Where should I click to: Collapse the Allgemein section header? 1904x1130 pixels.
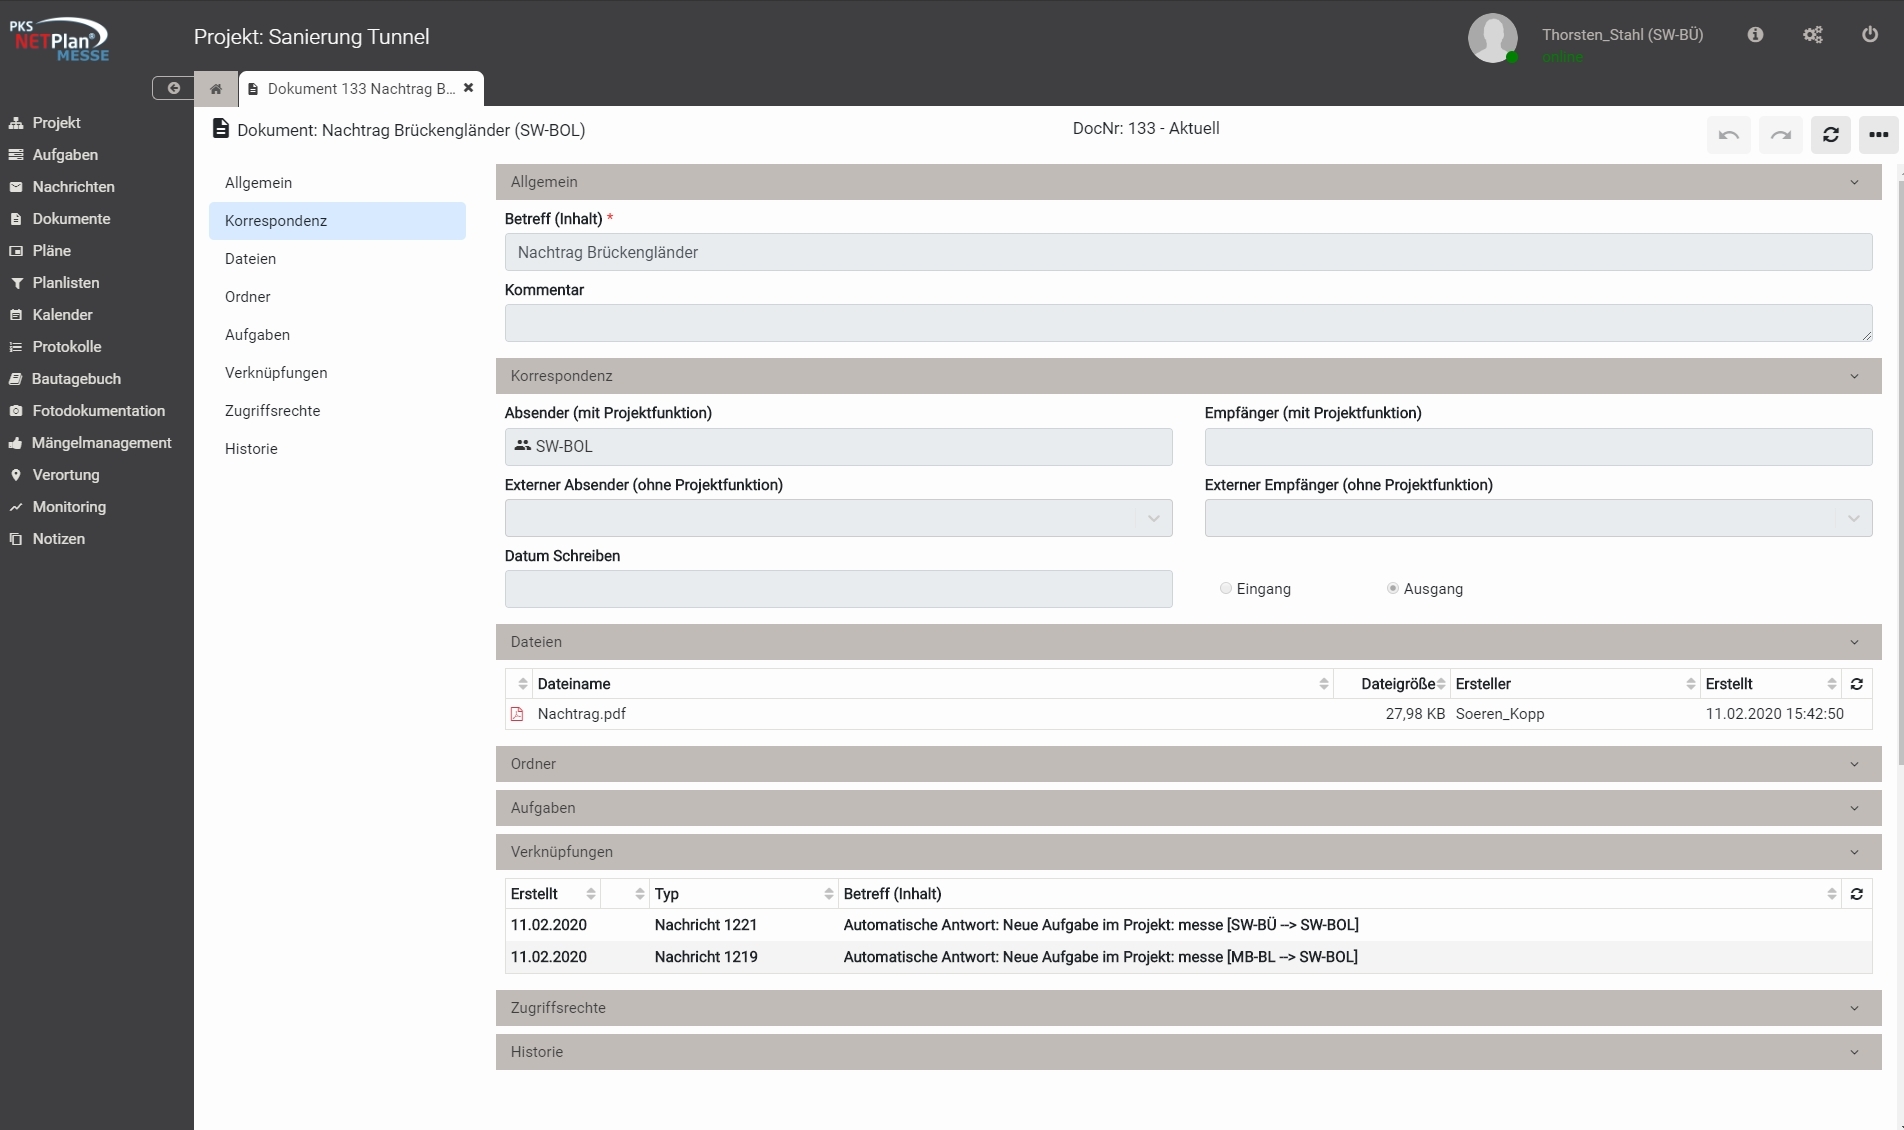point(1188,182)
